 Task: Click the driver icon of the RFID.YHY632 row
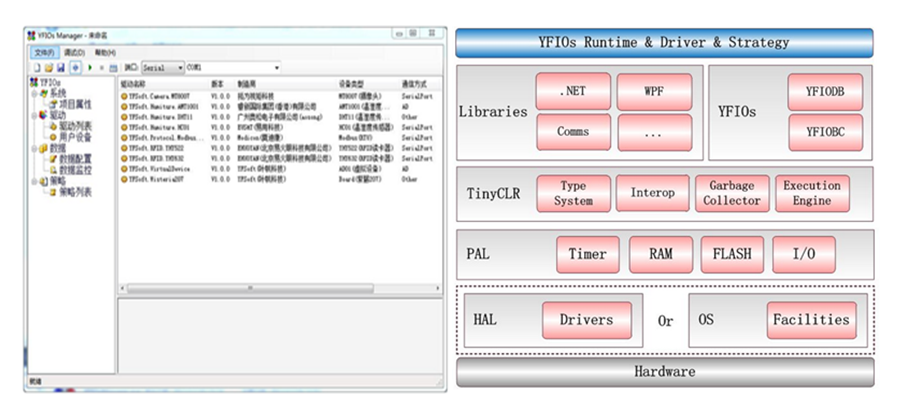124,158
